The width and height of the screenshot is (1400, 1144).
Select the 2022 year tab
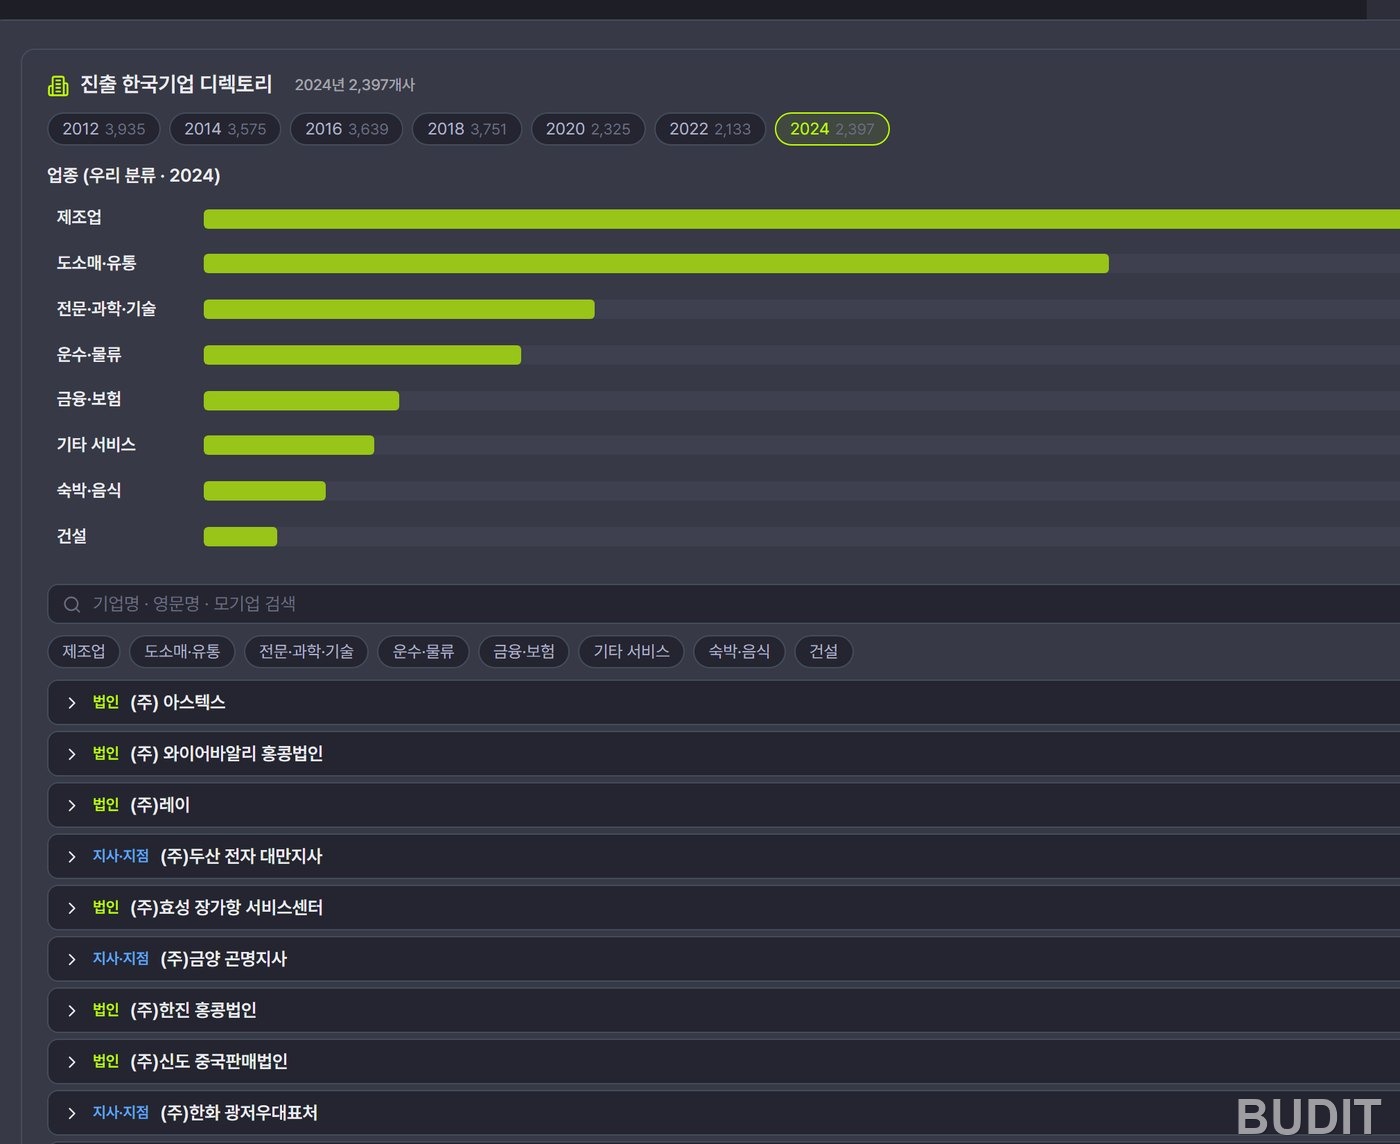pos(710,129)
